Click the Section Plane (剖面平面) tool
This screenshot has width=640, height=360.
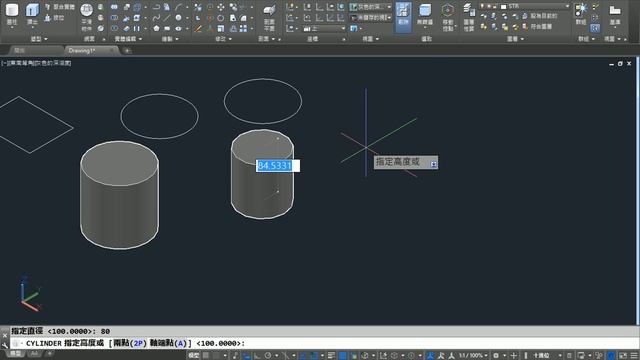pos(269,17)
